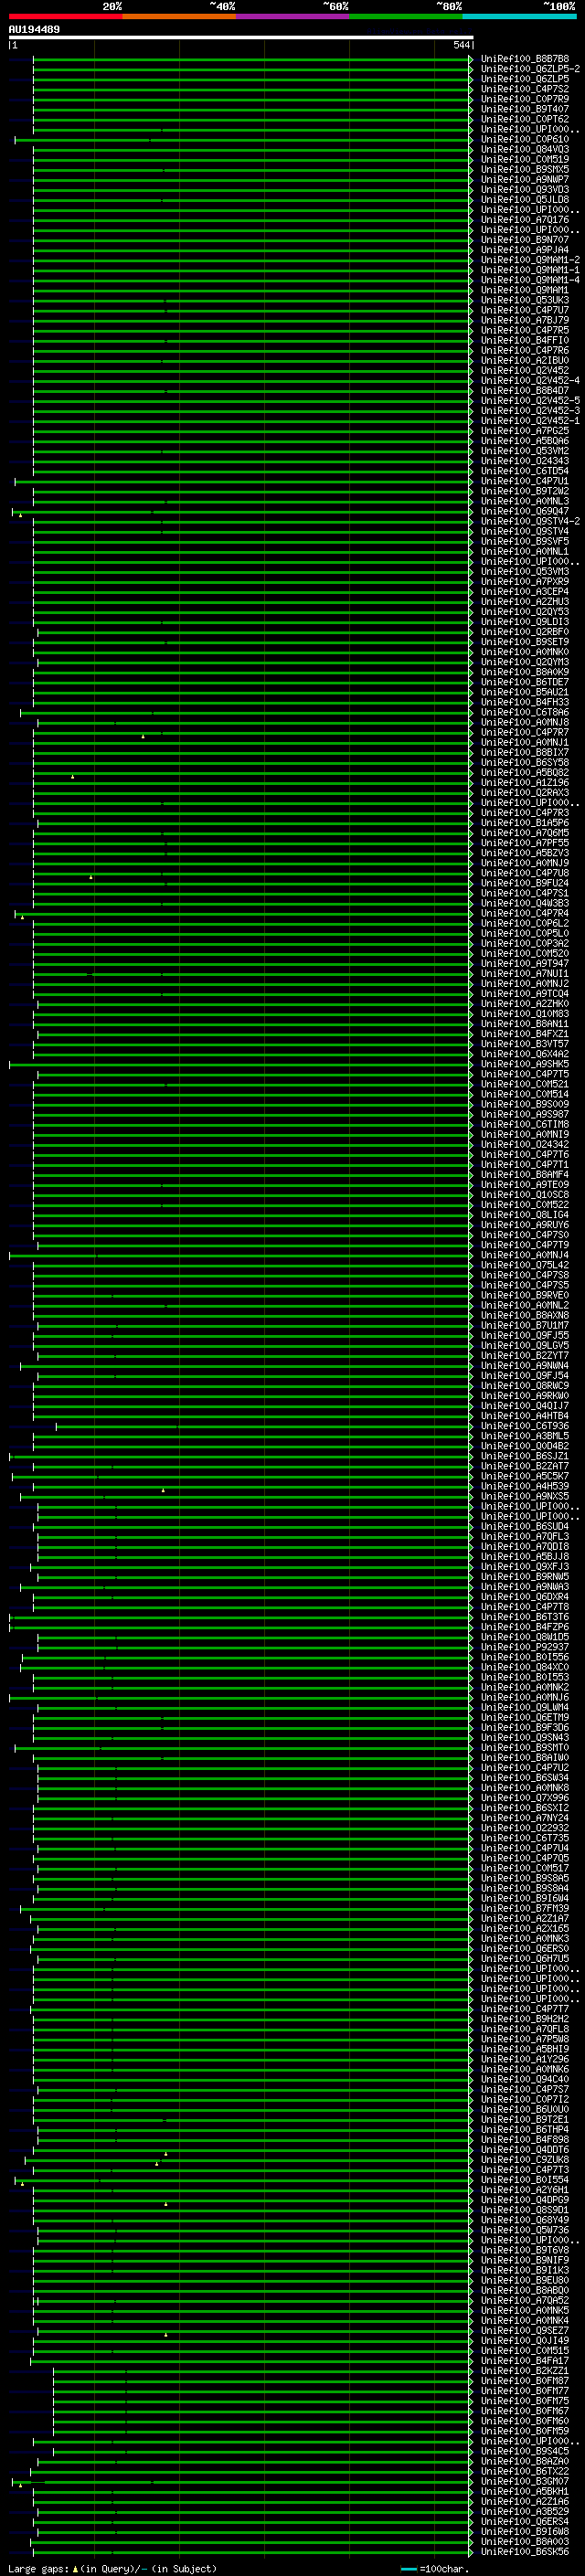Click the cyan ~100% identity color segment
The width and height of the screenshot is (585, 2576).
click(x=519, y=16)
